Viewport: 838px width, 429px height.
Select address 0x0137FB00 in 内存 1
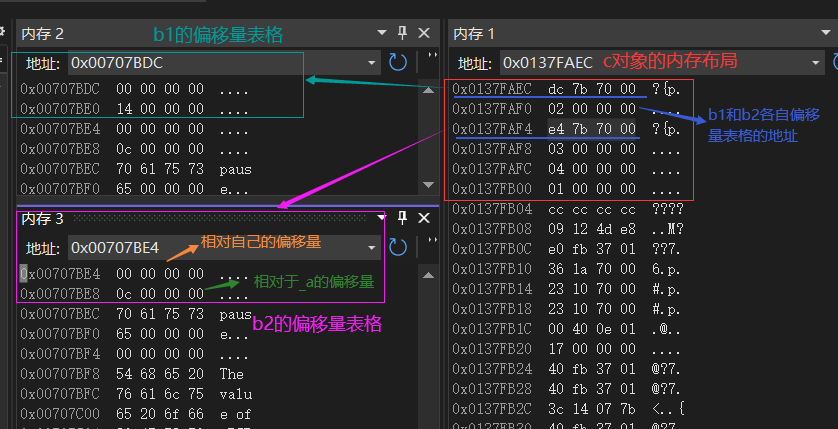click(492, 189)
